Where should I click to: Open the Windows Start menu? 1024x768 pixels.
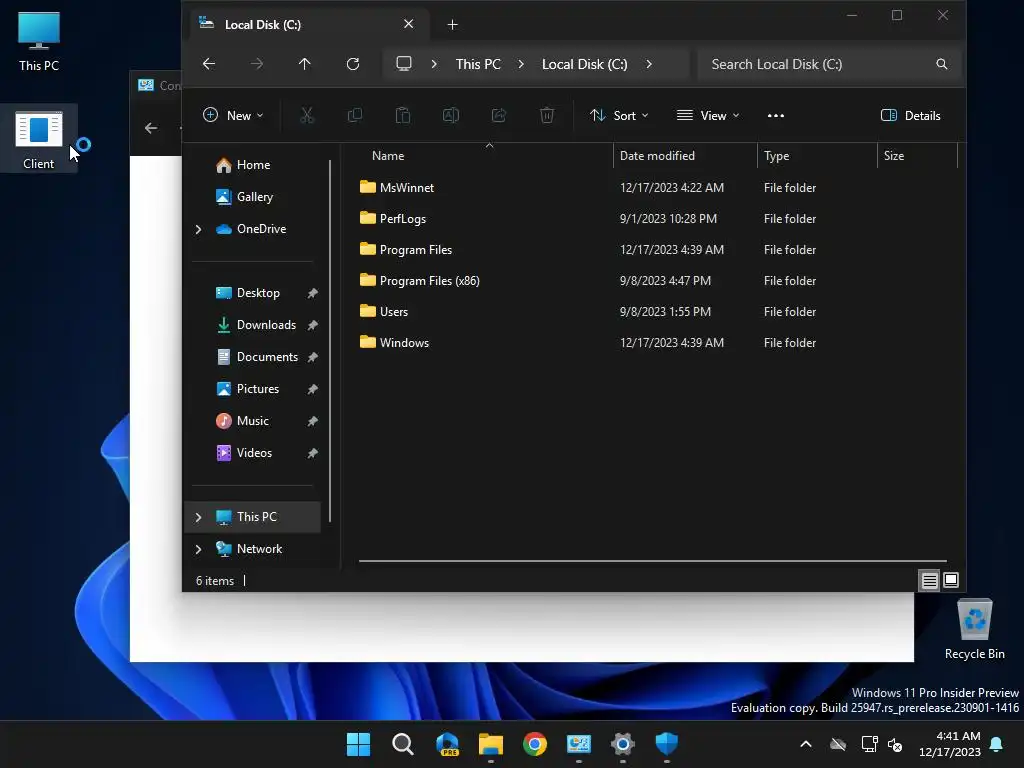[x=358, y=744]
